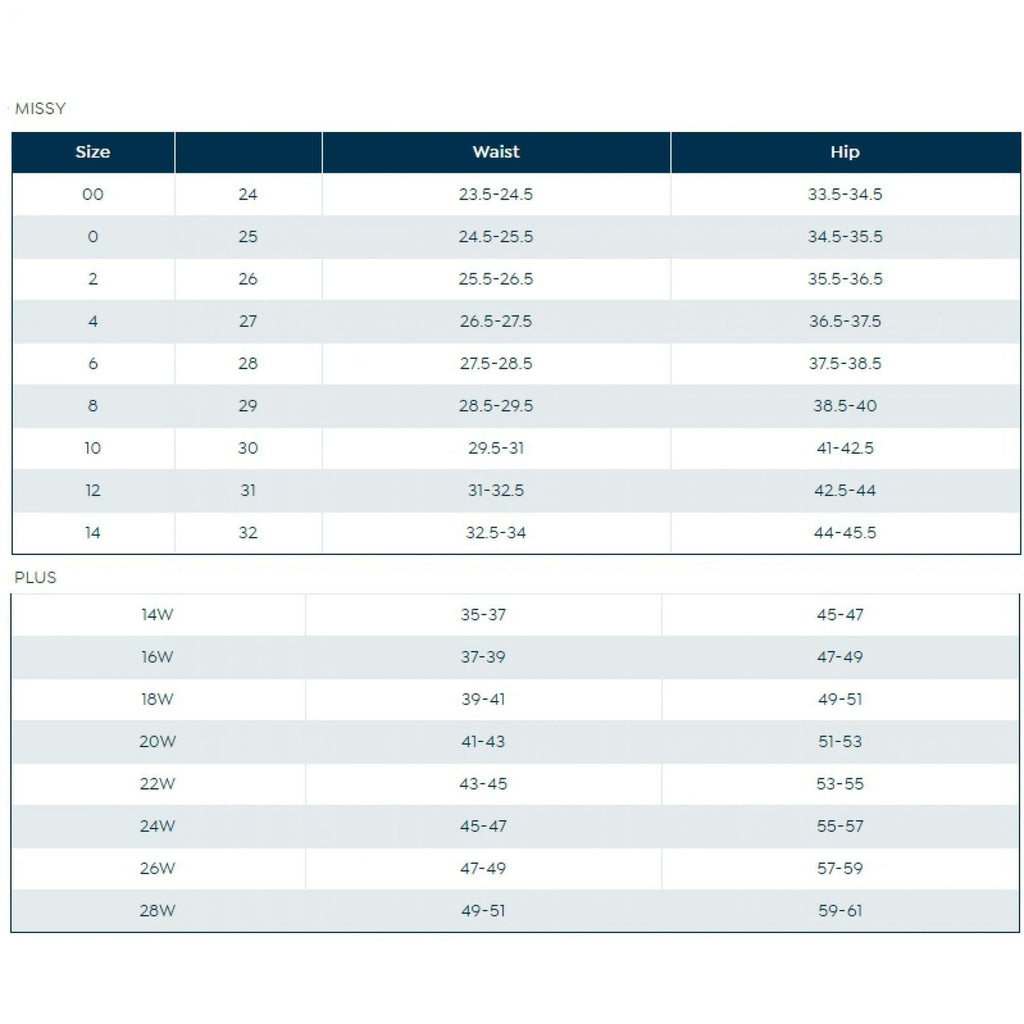
Task: Select the MISSY section label
Action: point(40,108)
